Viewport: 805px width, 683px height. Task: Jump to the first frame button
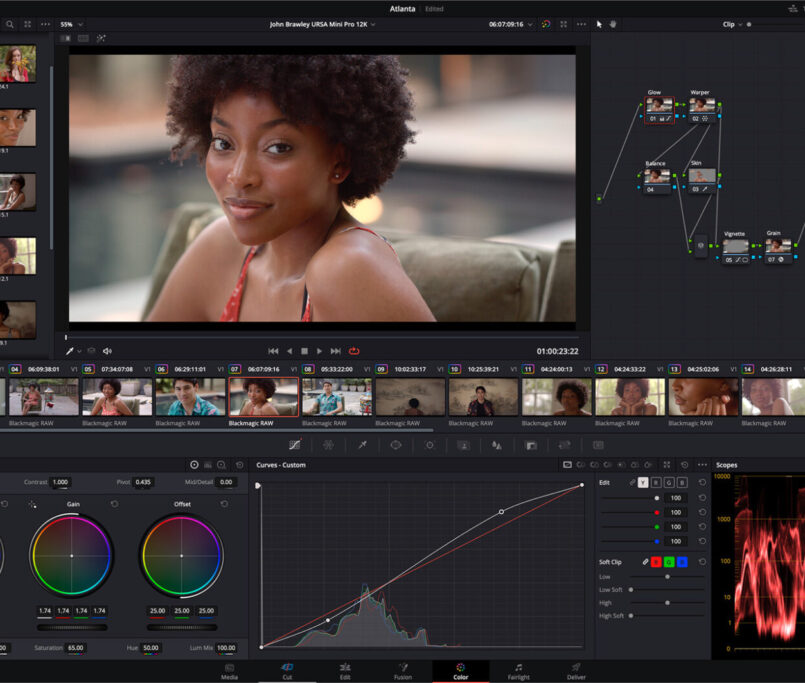(x=273, y=351)
